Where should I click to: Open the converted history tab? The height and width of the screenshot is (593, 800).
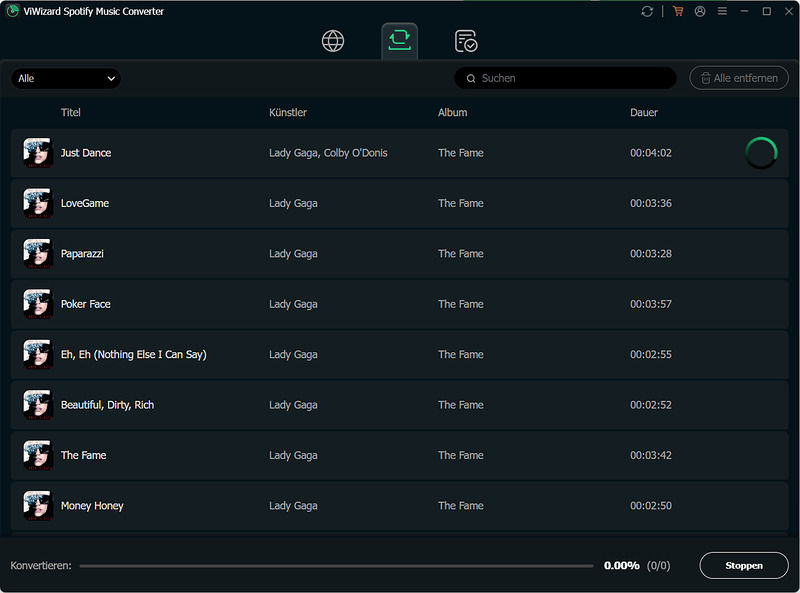click(466, 41)
